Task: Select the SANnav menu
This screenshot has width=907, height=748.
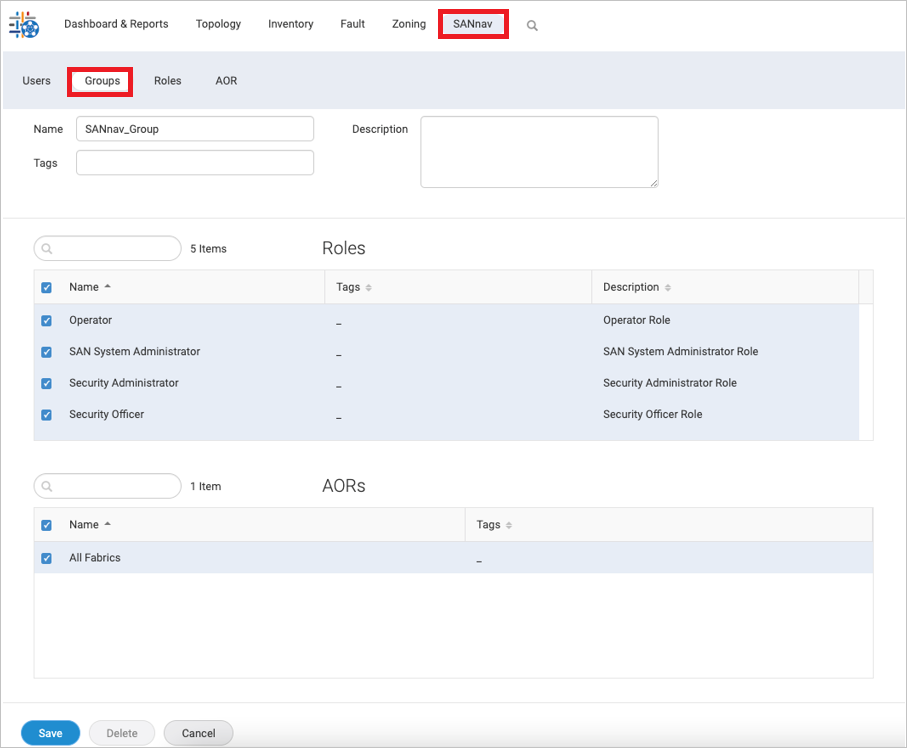Action: pyautogui.click(x=473, y=24)
